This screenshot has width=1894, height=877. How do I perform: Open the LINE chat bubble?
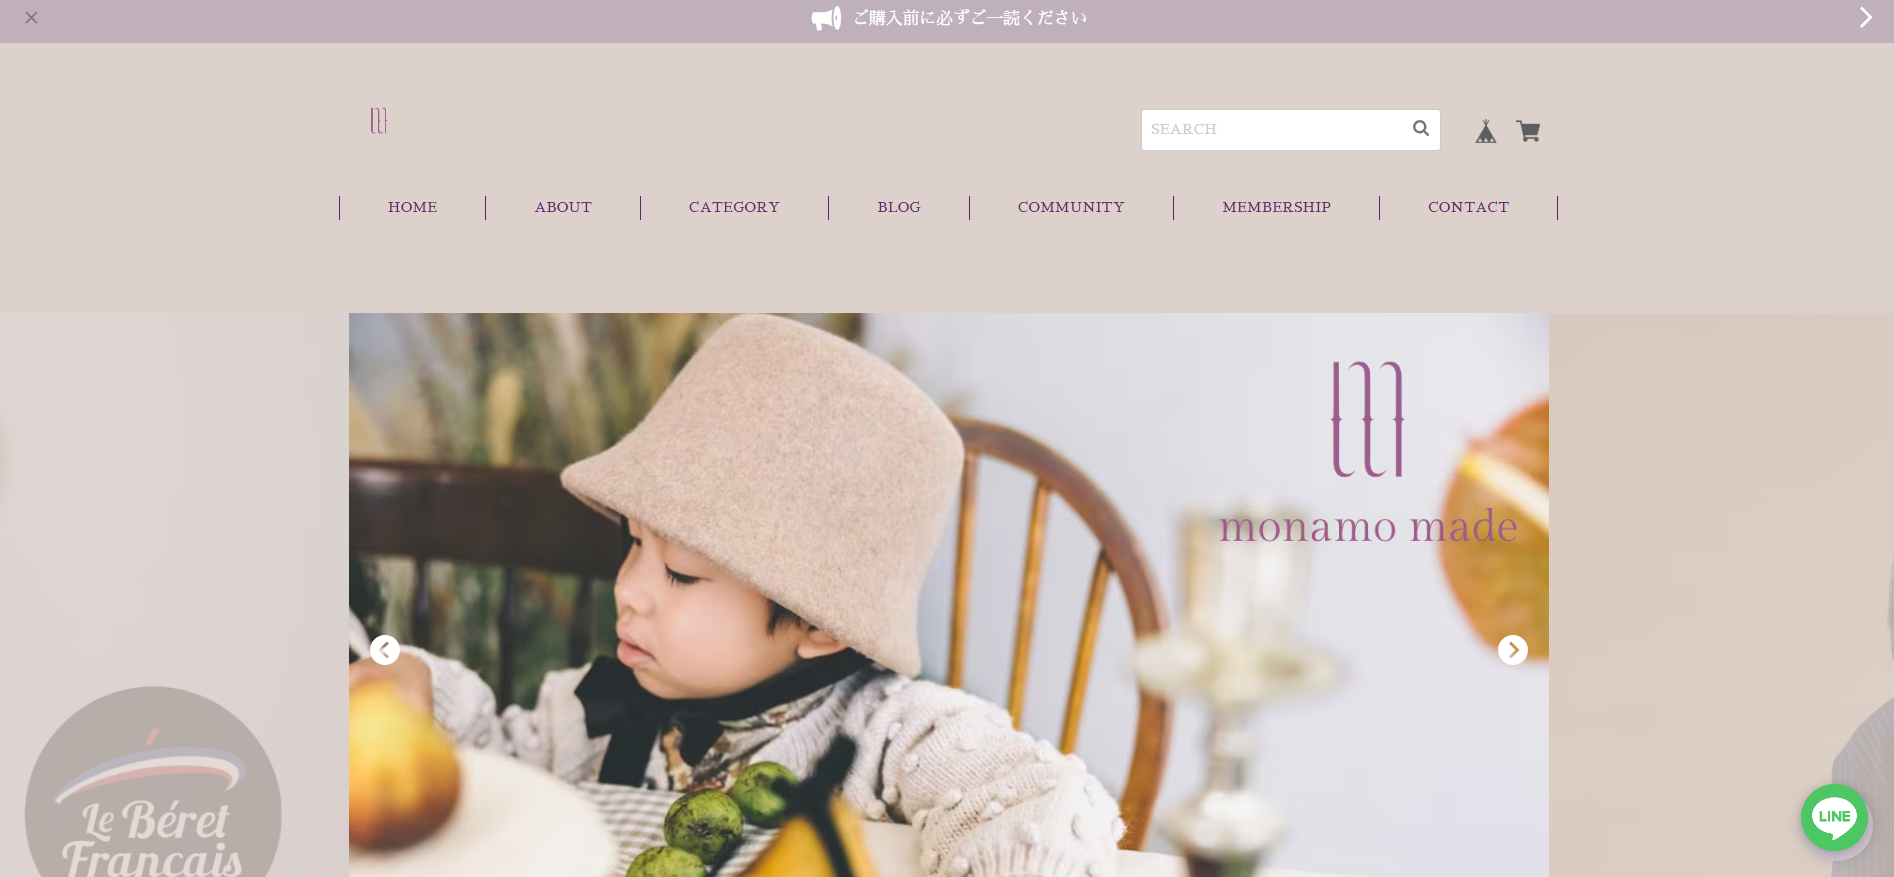point(1834,817)
